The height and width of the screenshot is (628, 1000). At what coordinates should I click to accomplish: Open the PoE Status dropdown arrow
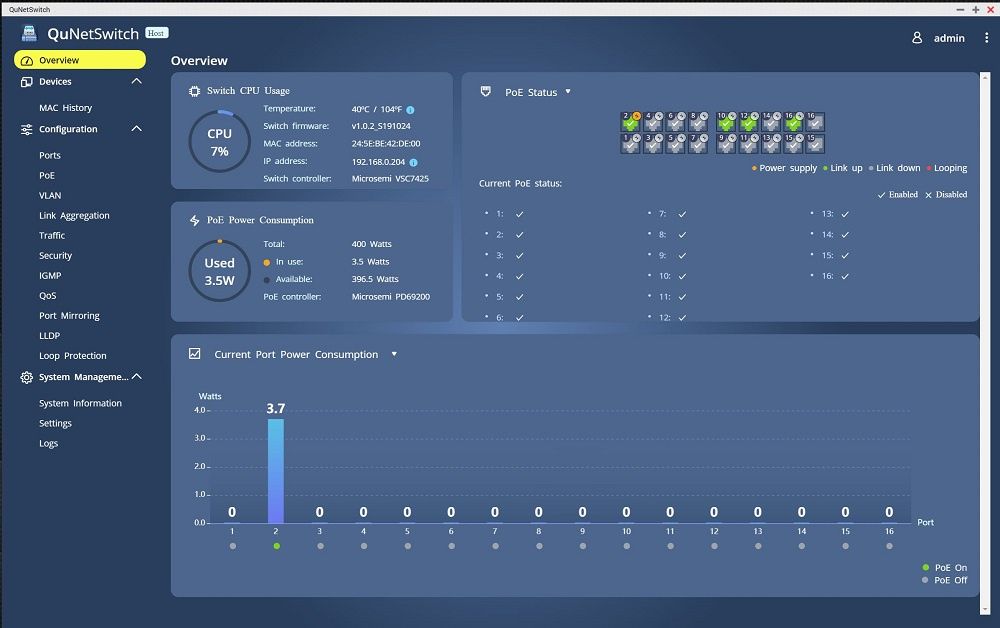pos(568,92)
